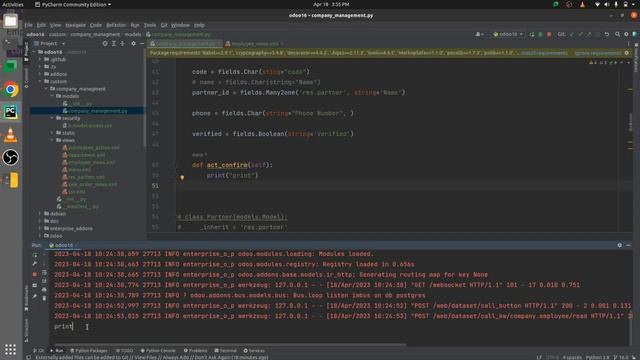Open Run window gear settings icon

tap(620, 245)
